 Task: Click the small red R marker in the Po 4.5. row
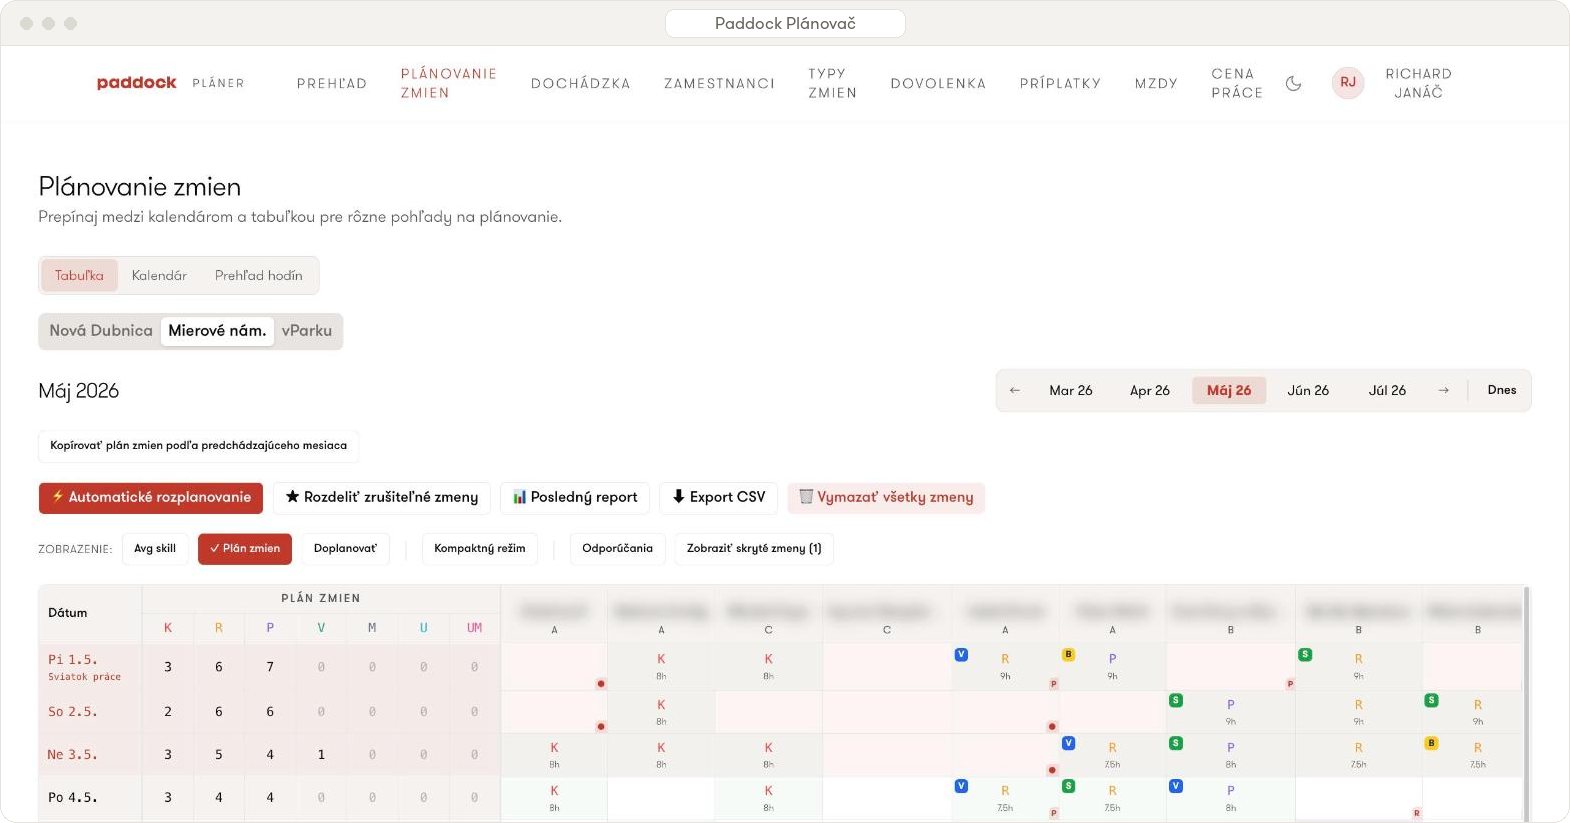tap(1416, 814)
